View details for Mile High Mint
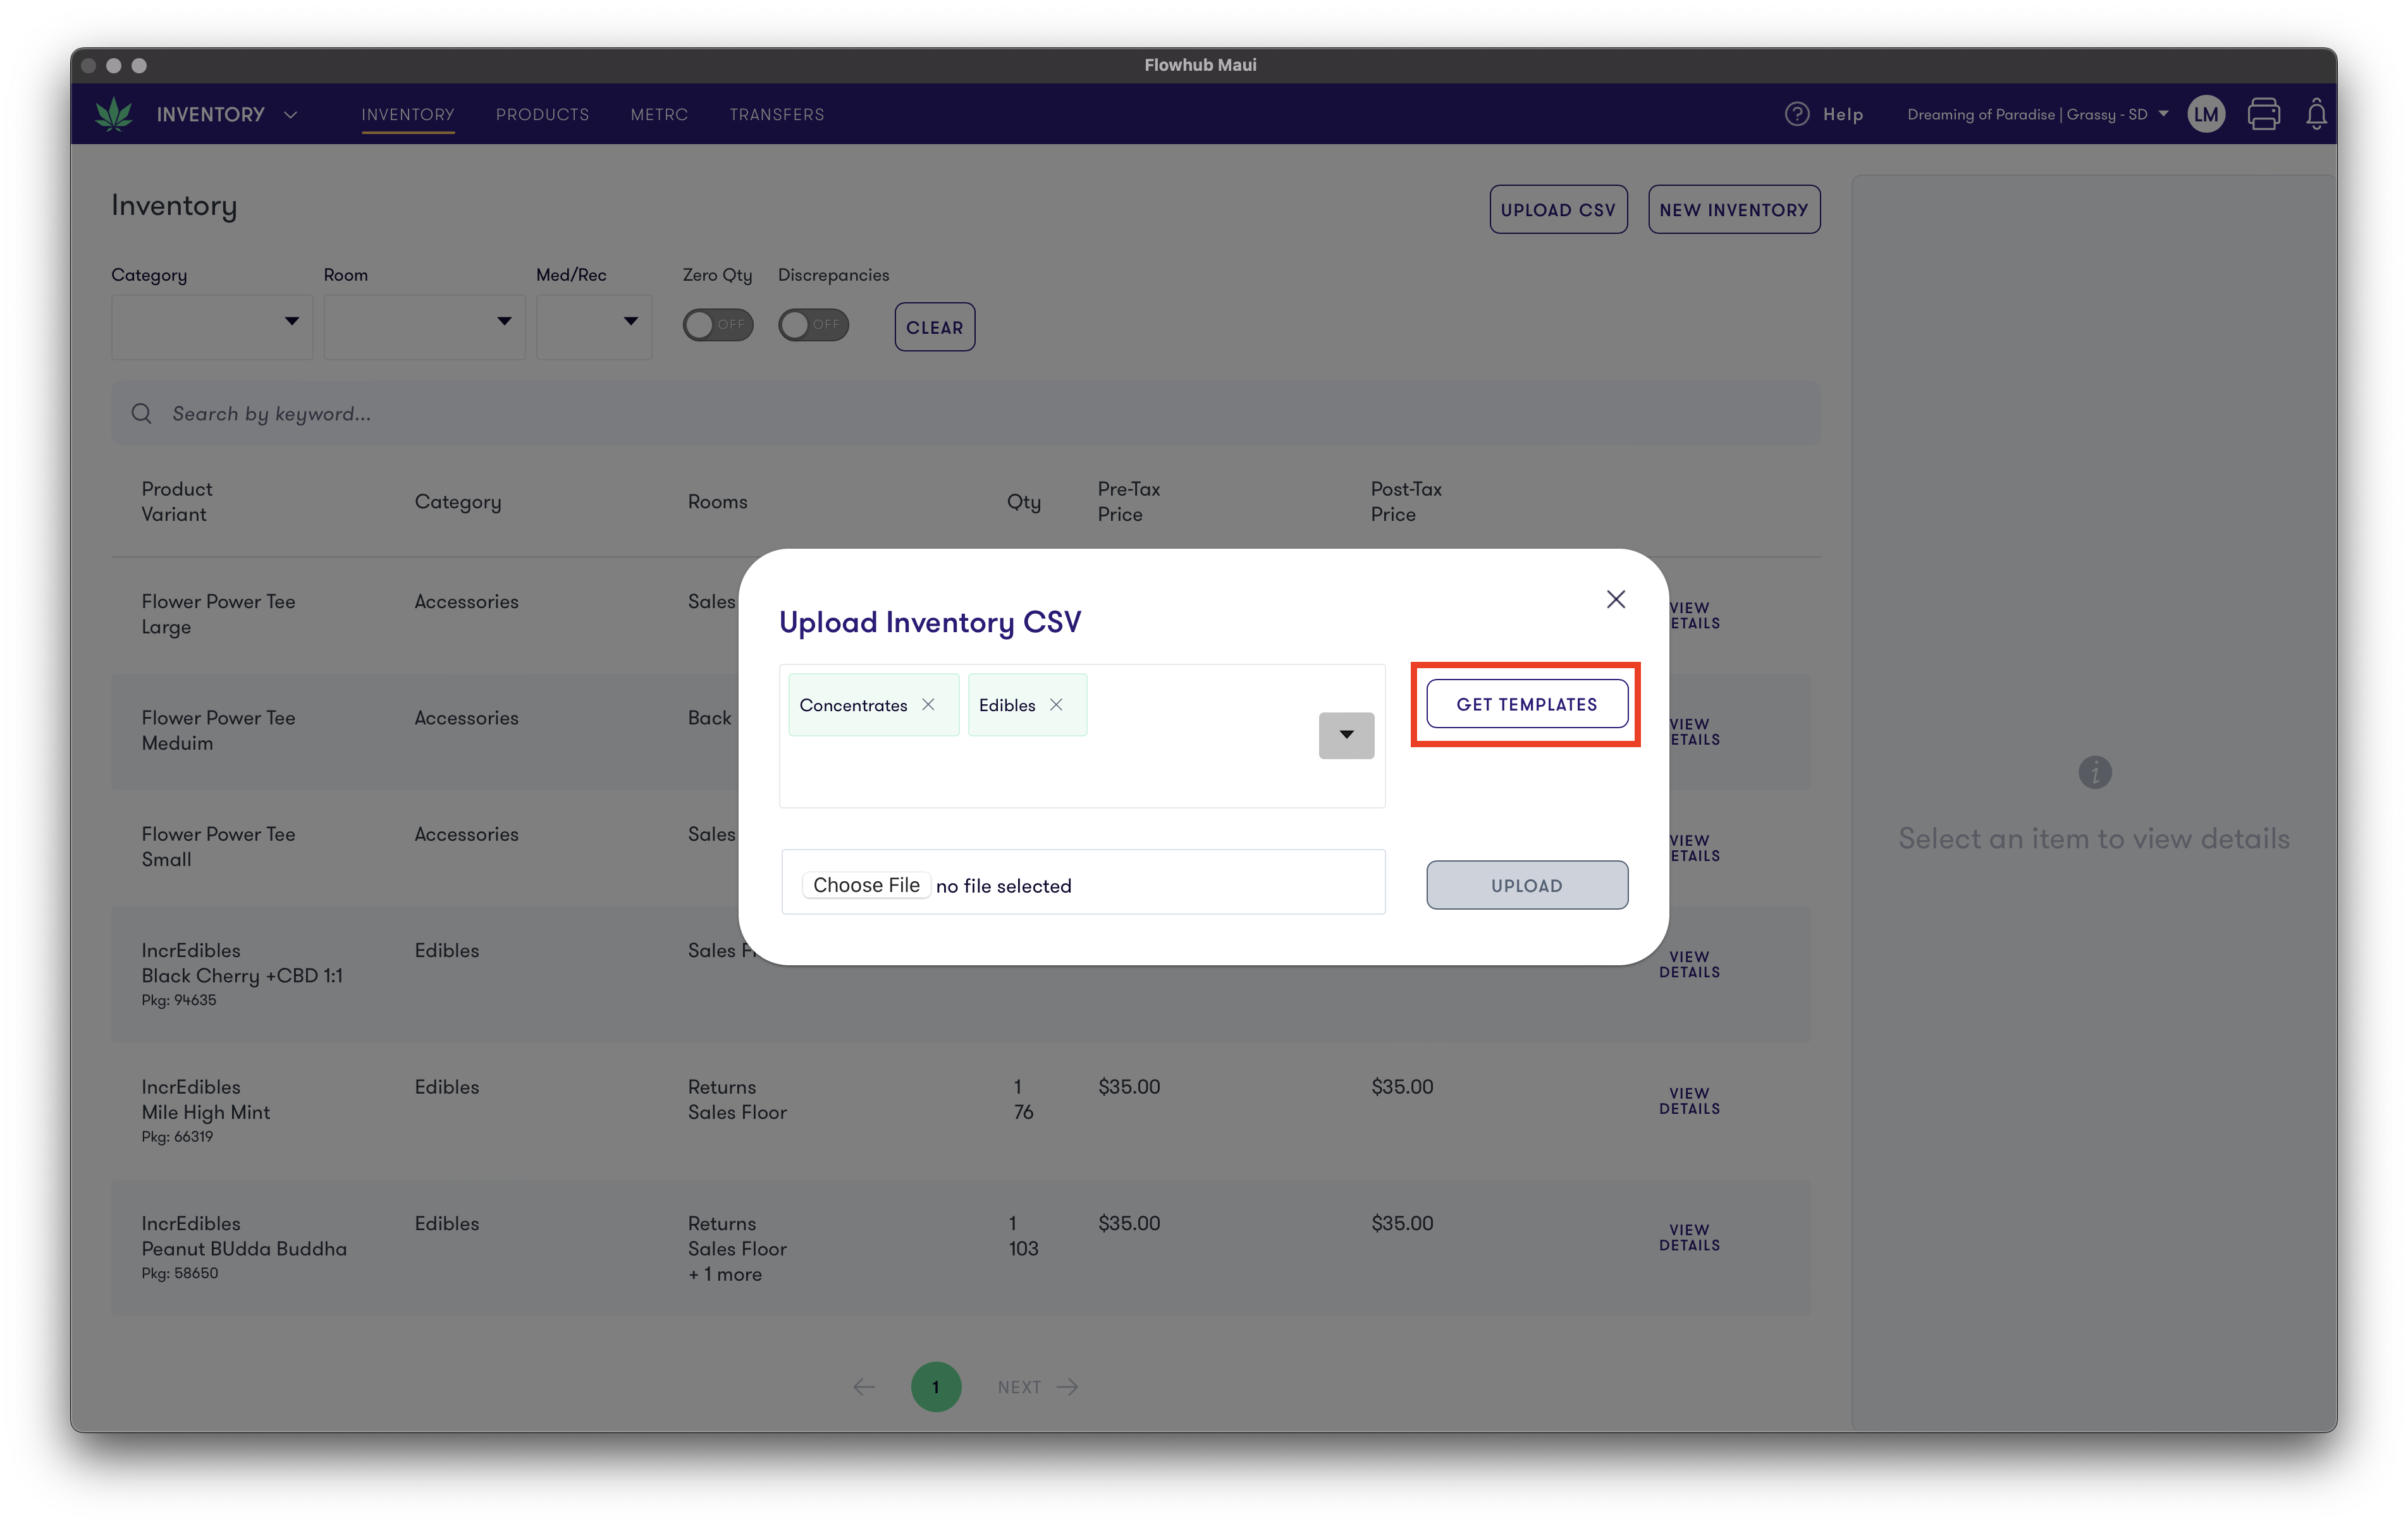The image size is (2408, 1526). tap(1689, 1100)
